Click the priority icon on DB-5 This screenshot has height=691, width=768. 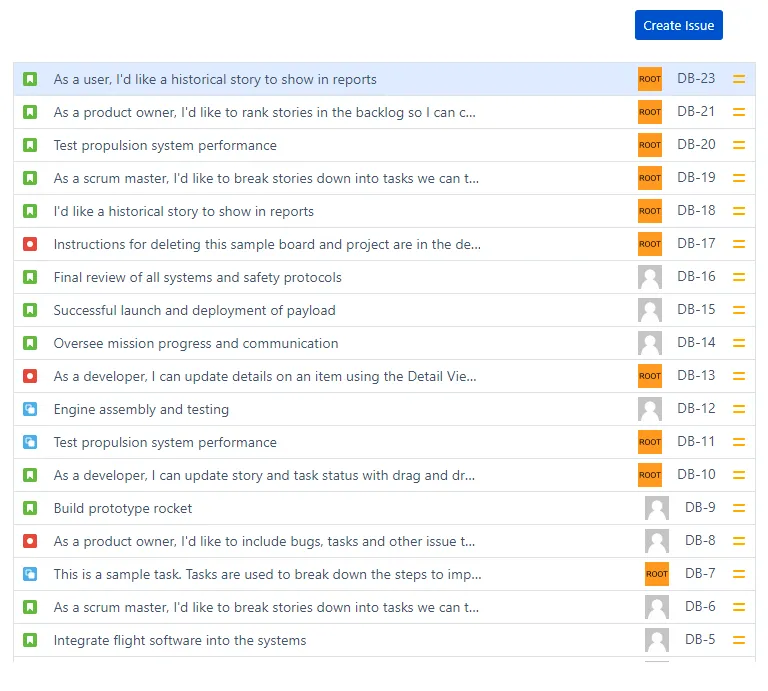coord(739,640)
